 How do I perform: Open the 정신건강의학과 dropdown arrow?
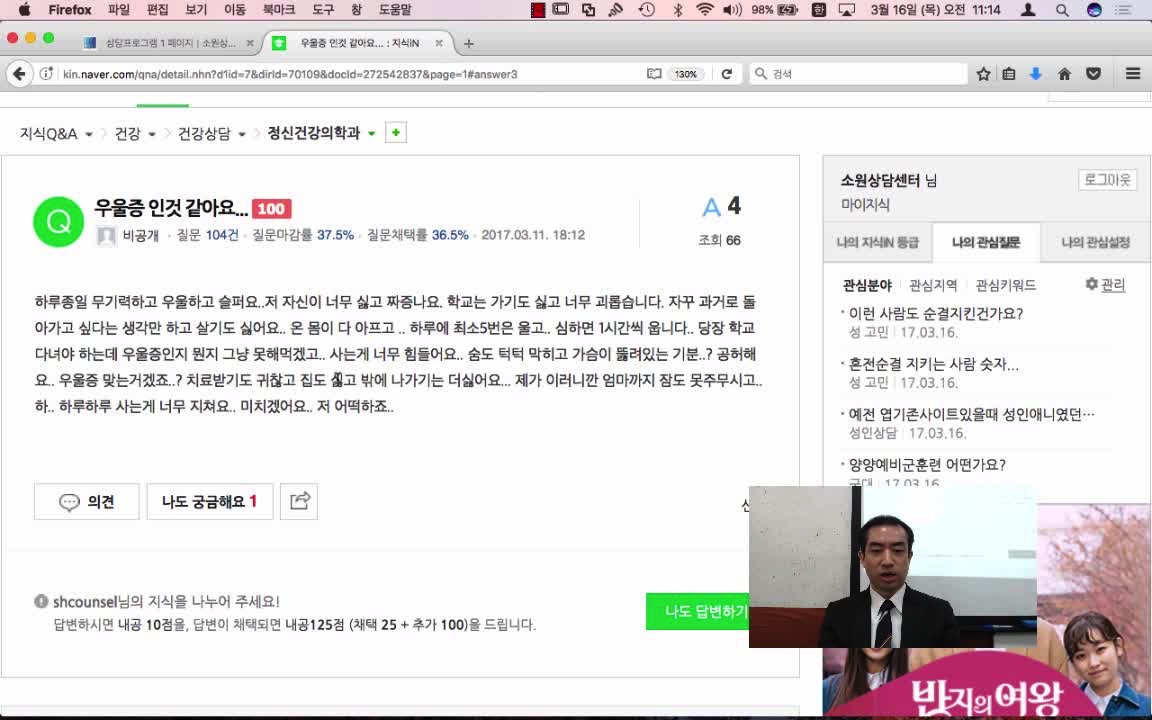(372, 134)
